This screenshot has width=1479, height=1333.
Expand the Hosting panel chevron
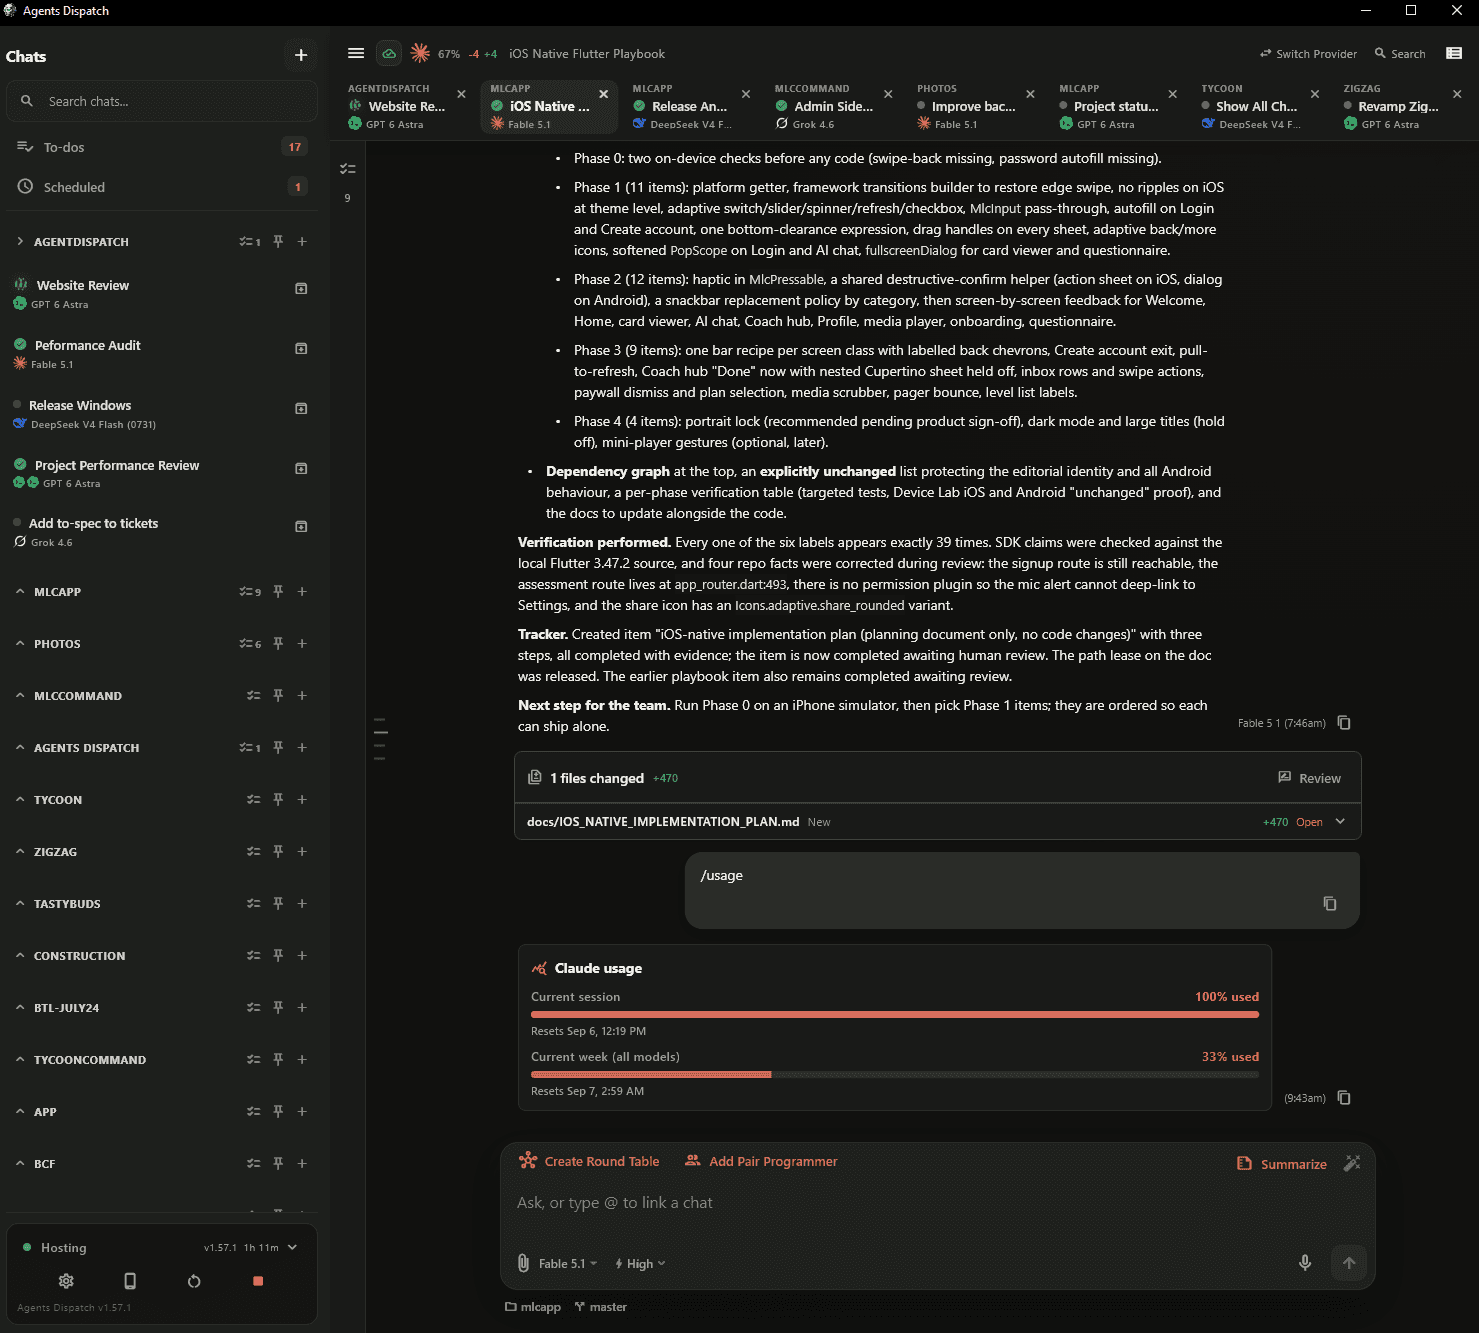[x=292, y=1248]
